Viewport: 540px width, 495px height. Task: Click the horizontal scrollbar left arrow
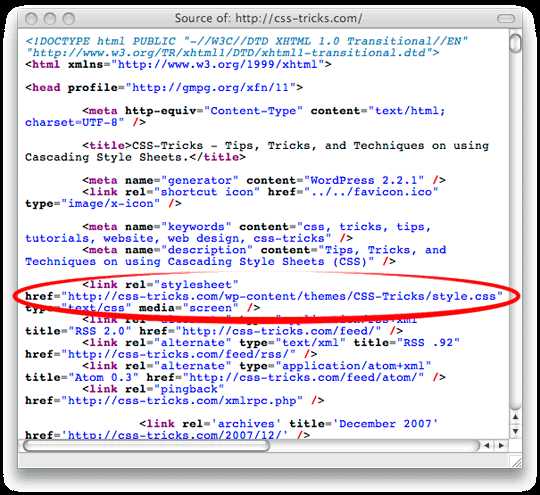(x=486, y=445)
